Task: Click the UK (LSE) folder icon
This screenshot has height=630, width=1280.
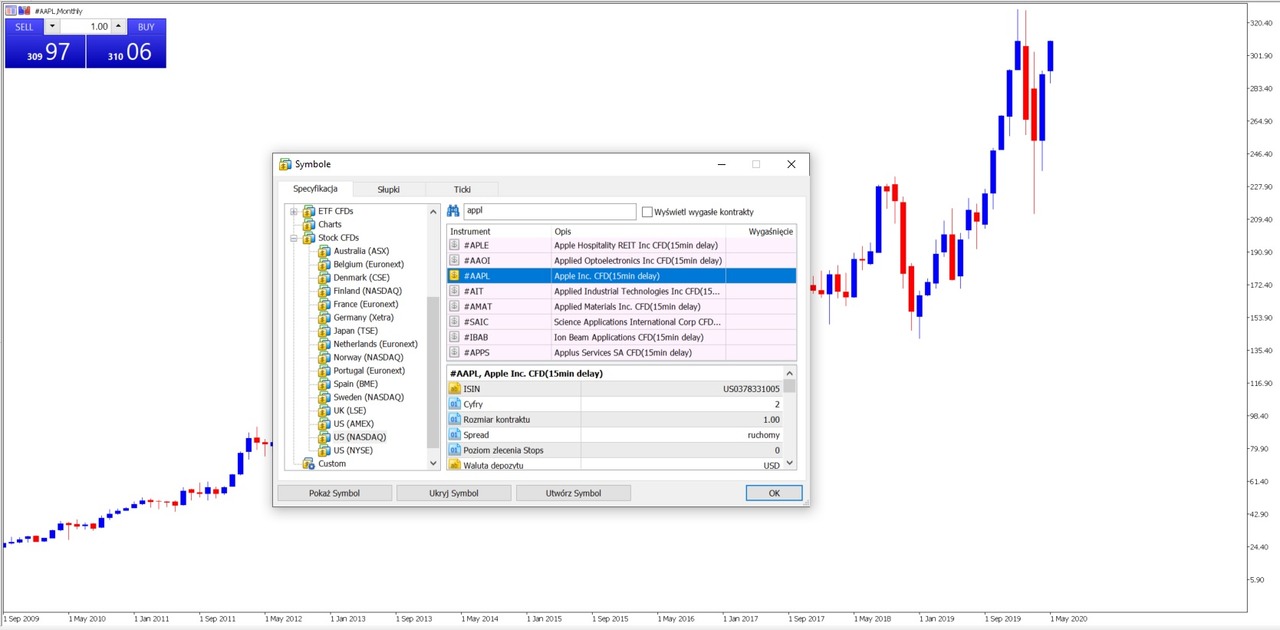Action: [324, 410]
